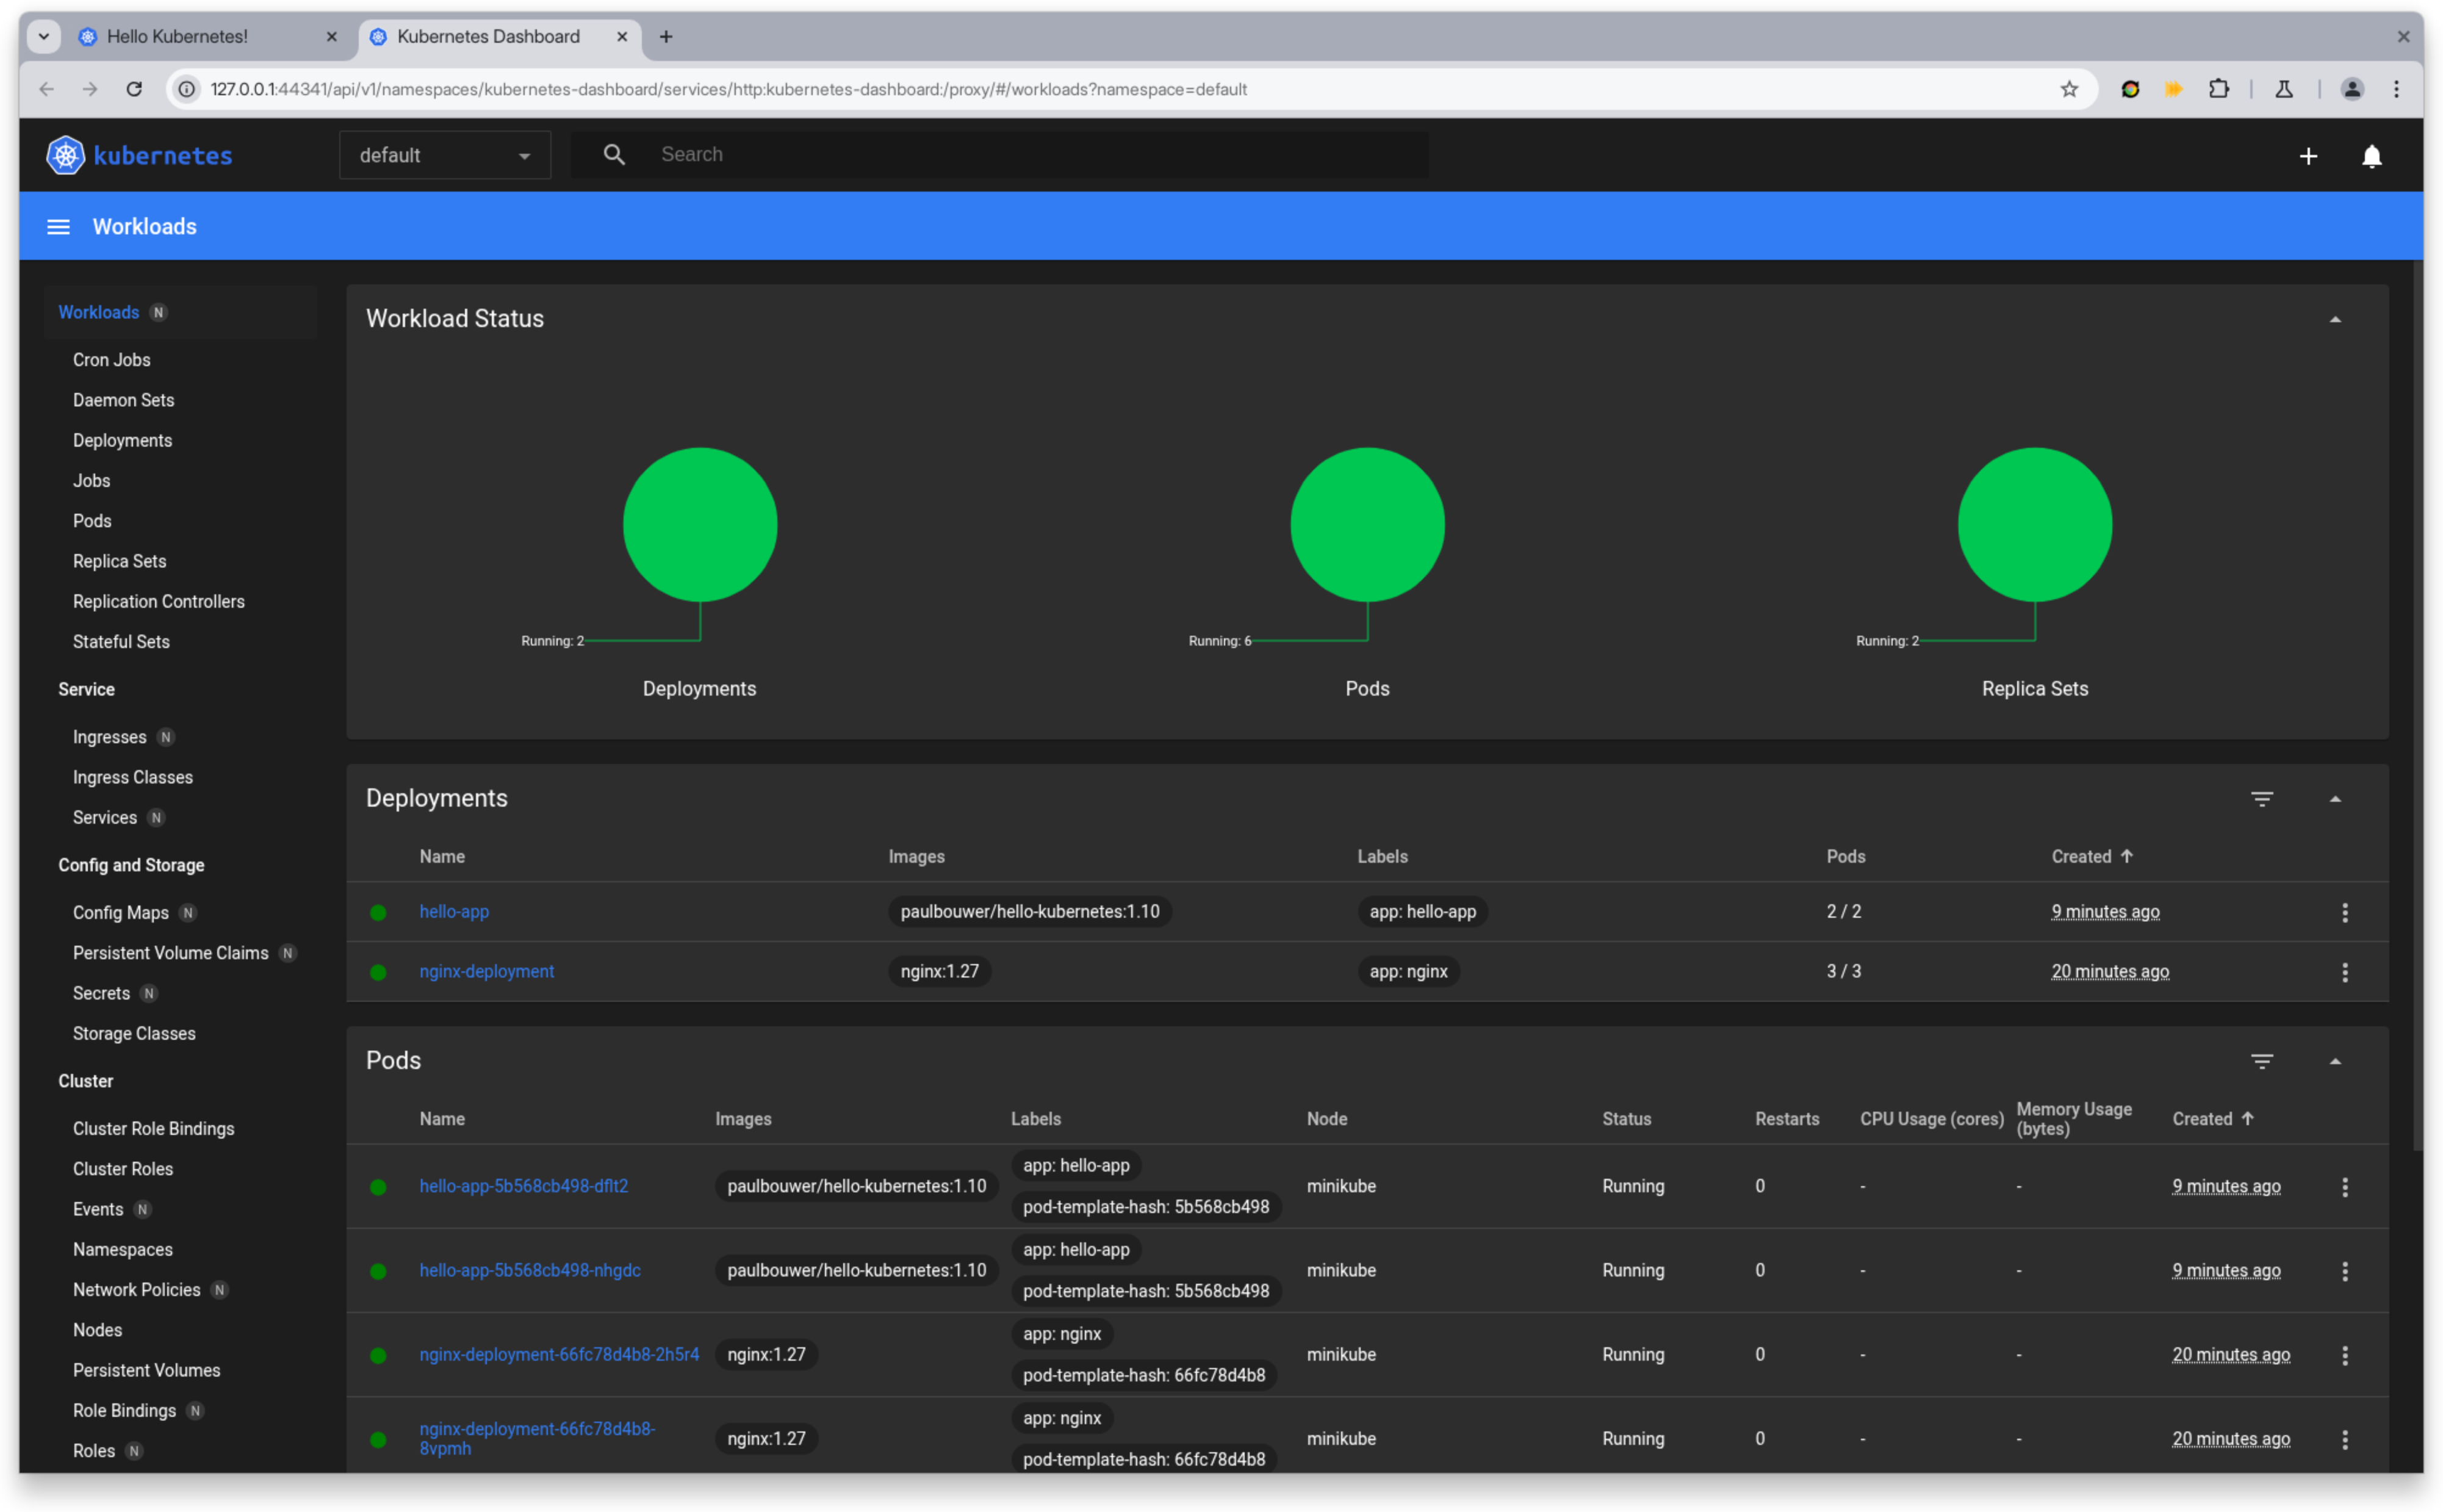Click the Kubernetes logo
This screenshot has width=2443, height=1512.
139,155
